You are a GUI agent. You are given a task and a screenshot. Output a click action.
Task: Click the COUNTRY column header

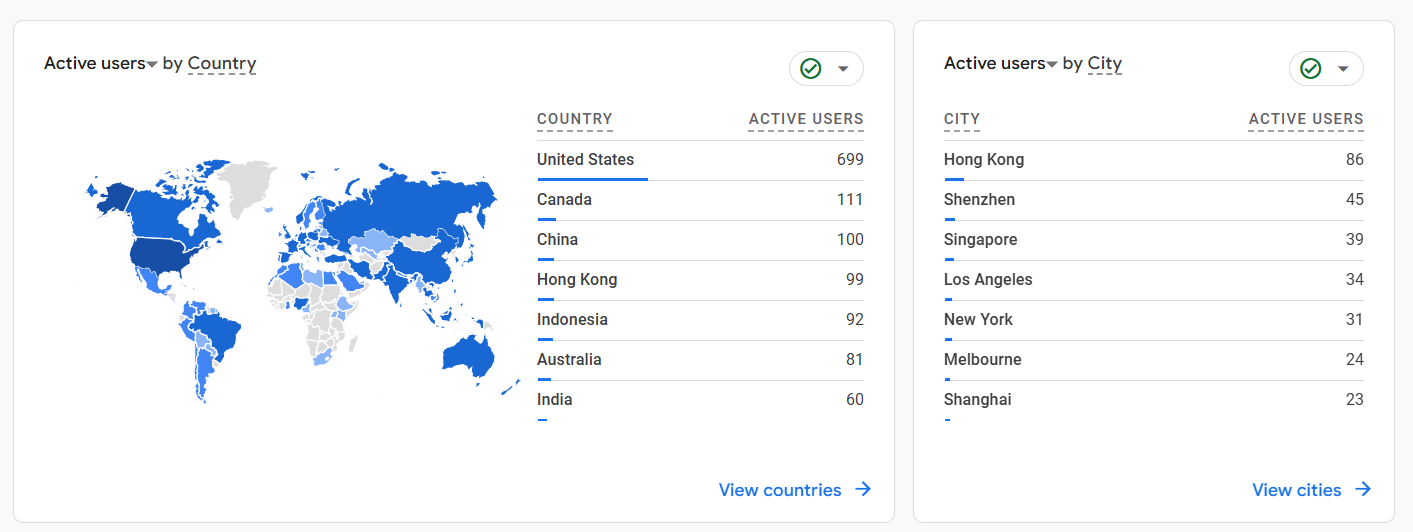pos(575,119)
